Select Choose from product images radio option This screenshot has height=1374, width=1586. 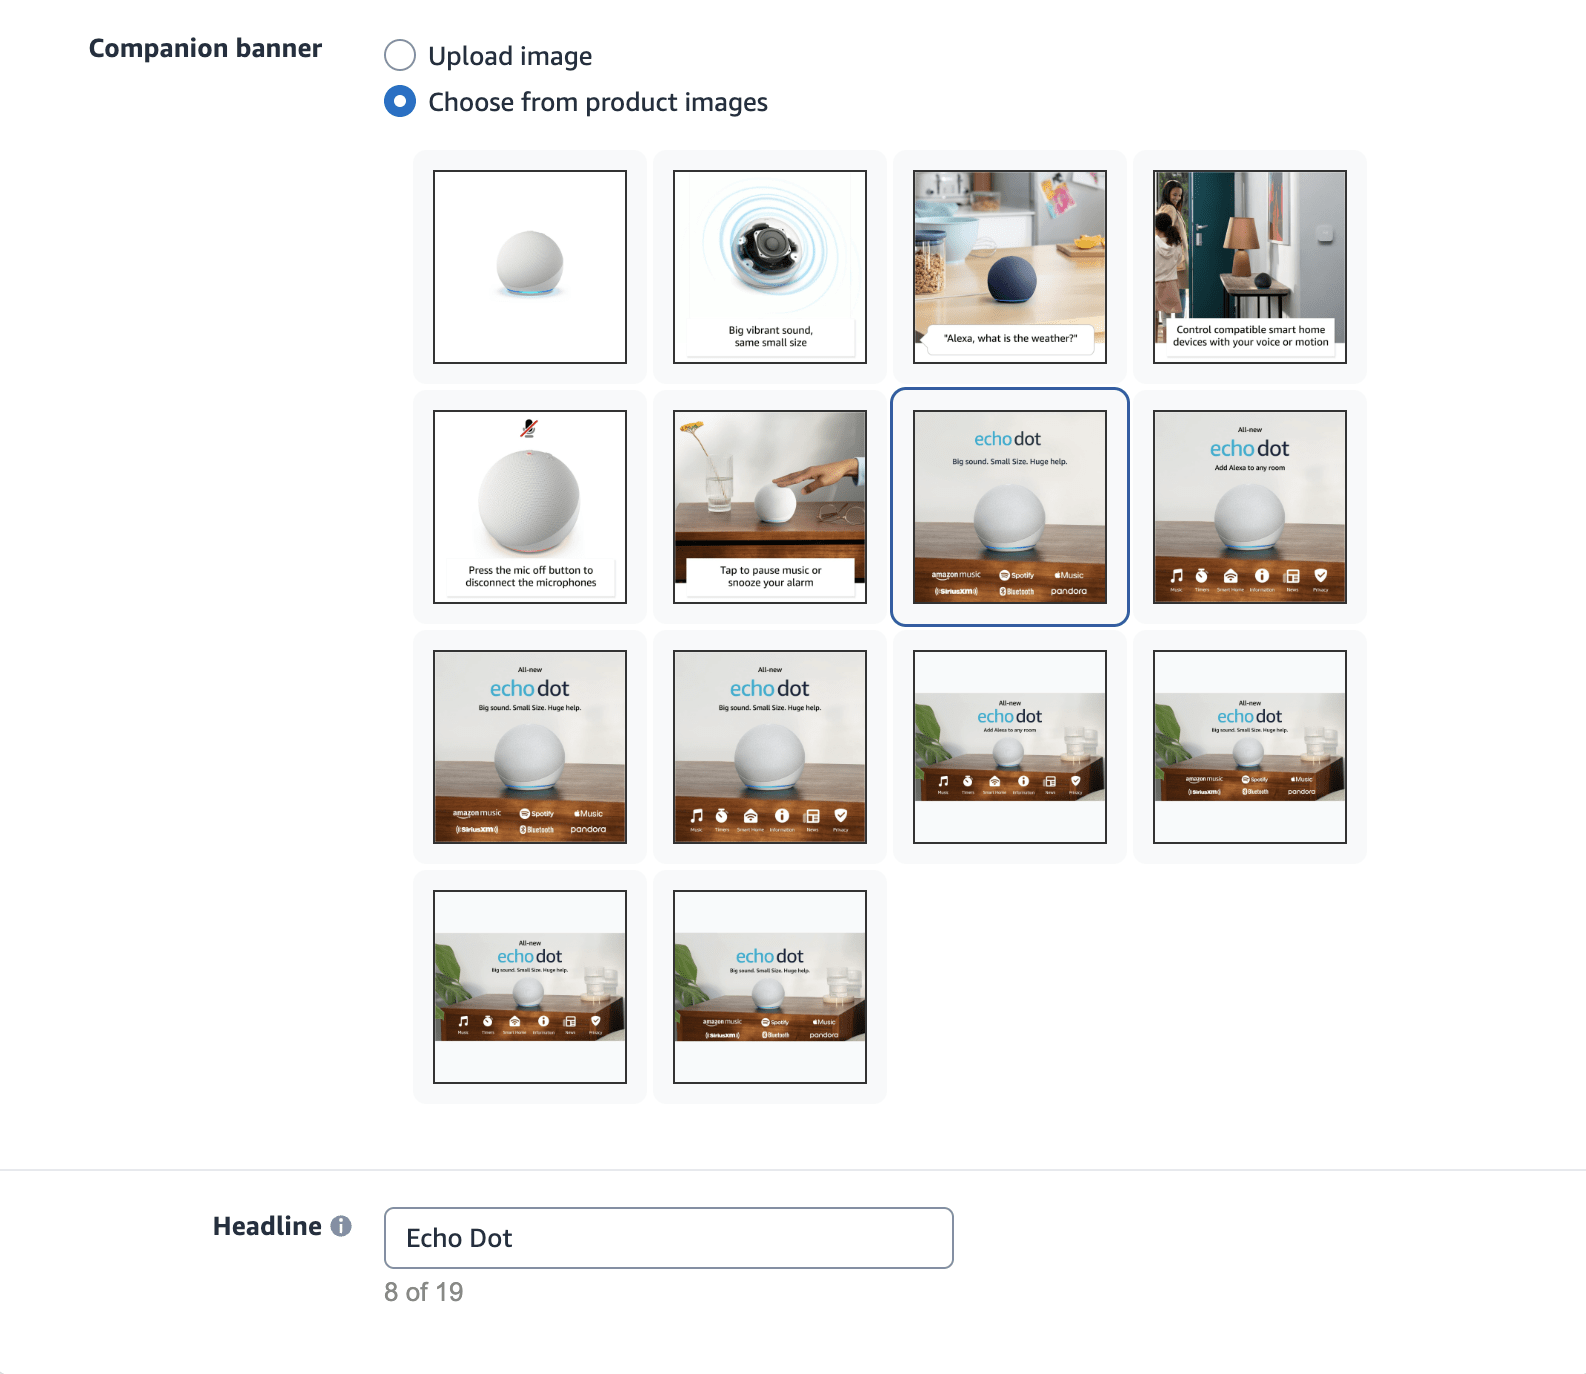click(x=400, y=102)
